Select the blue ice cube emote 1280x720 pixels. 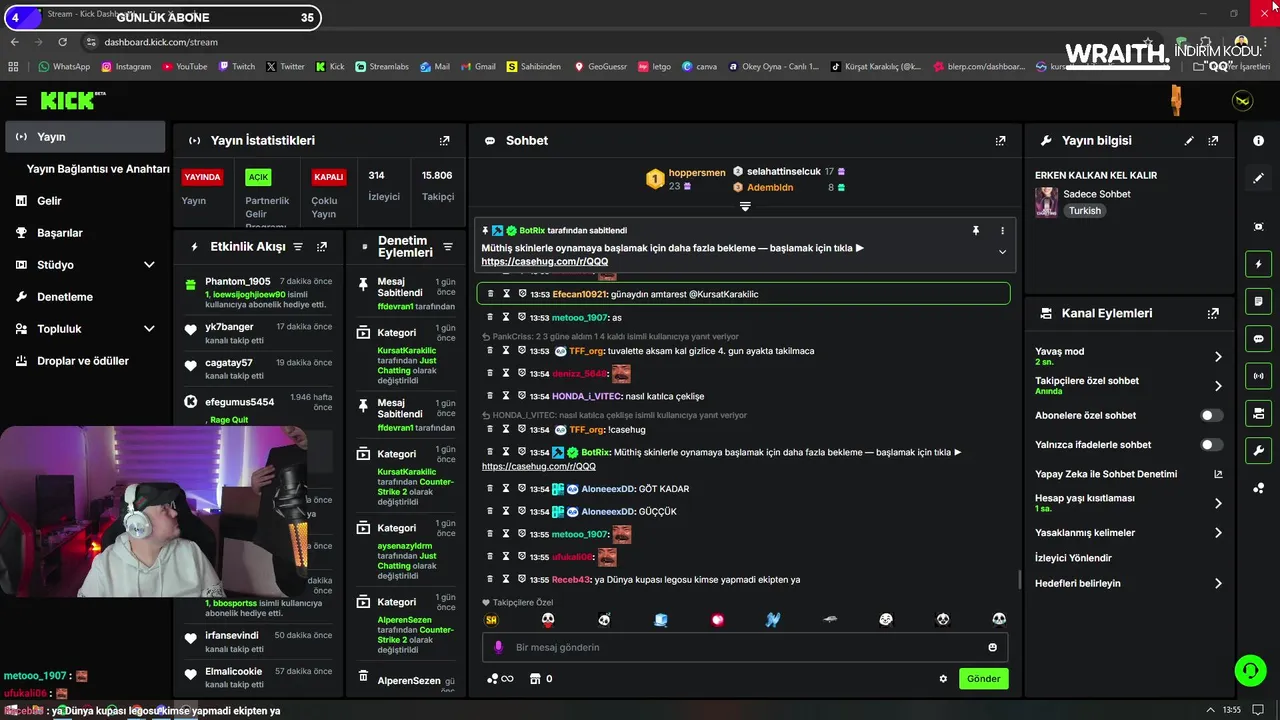click(660, 620)
